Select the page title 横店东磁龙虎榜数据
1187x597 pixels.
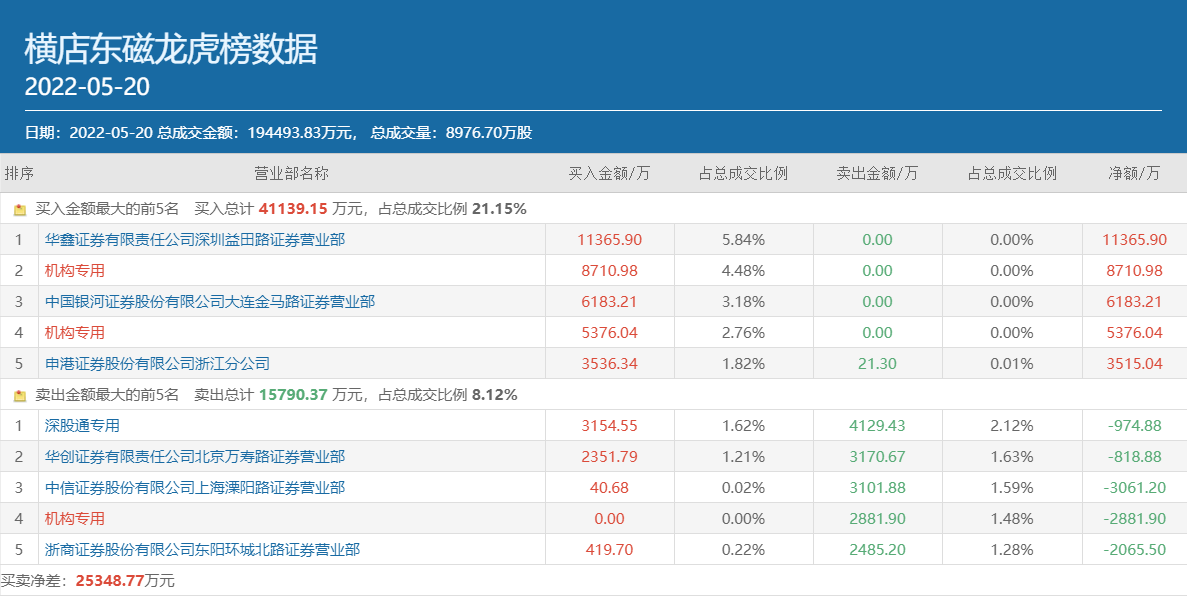[x=171, y=50]
